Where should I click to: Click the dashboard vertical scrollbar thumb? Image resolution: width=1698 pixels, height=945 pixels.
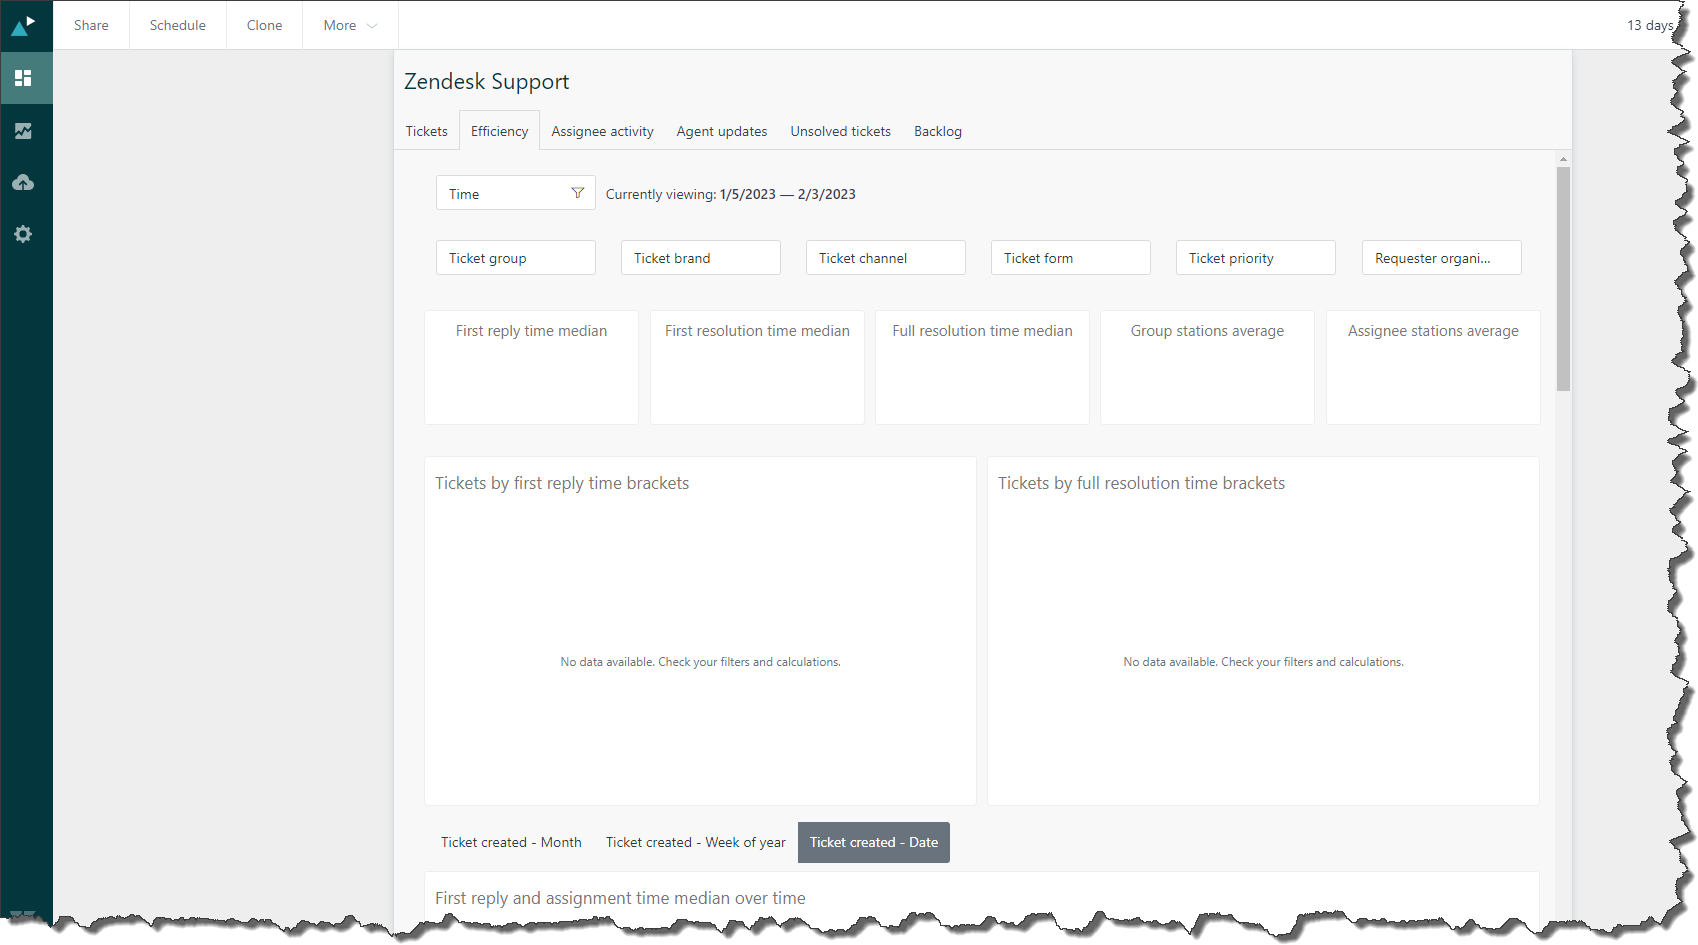[1563, 278]
